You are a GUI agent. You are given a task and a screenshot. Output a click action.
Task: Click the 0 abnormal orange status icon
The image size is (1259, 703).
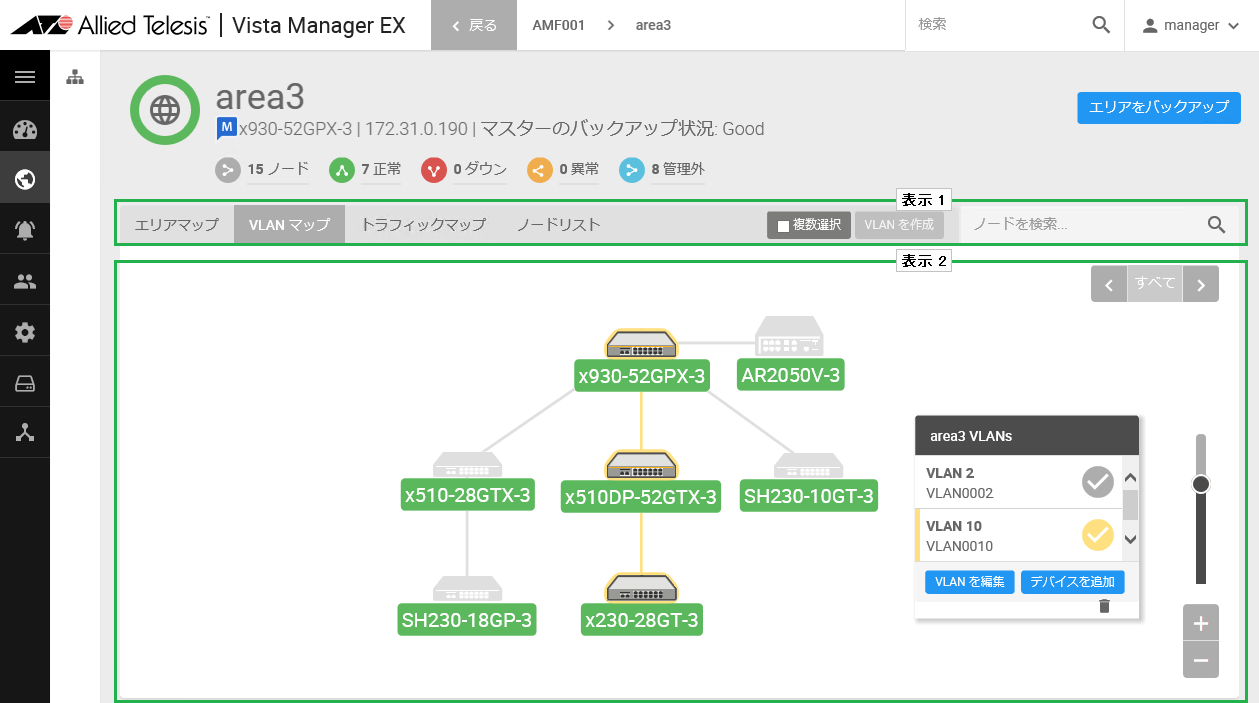pos(540,170)
